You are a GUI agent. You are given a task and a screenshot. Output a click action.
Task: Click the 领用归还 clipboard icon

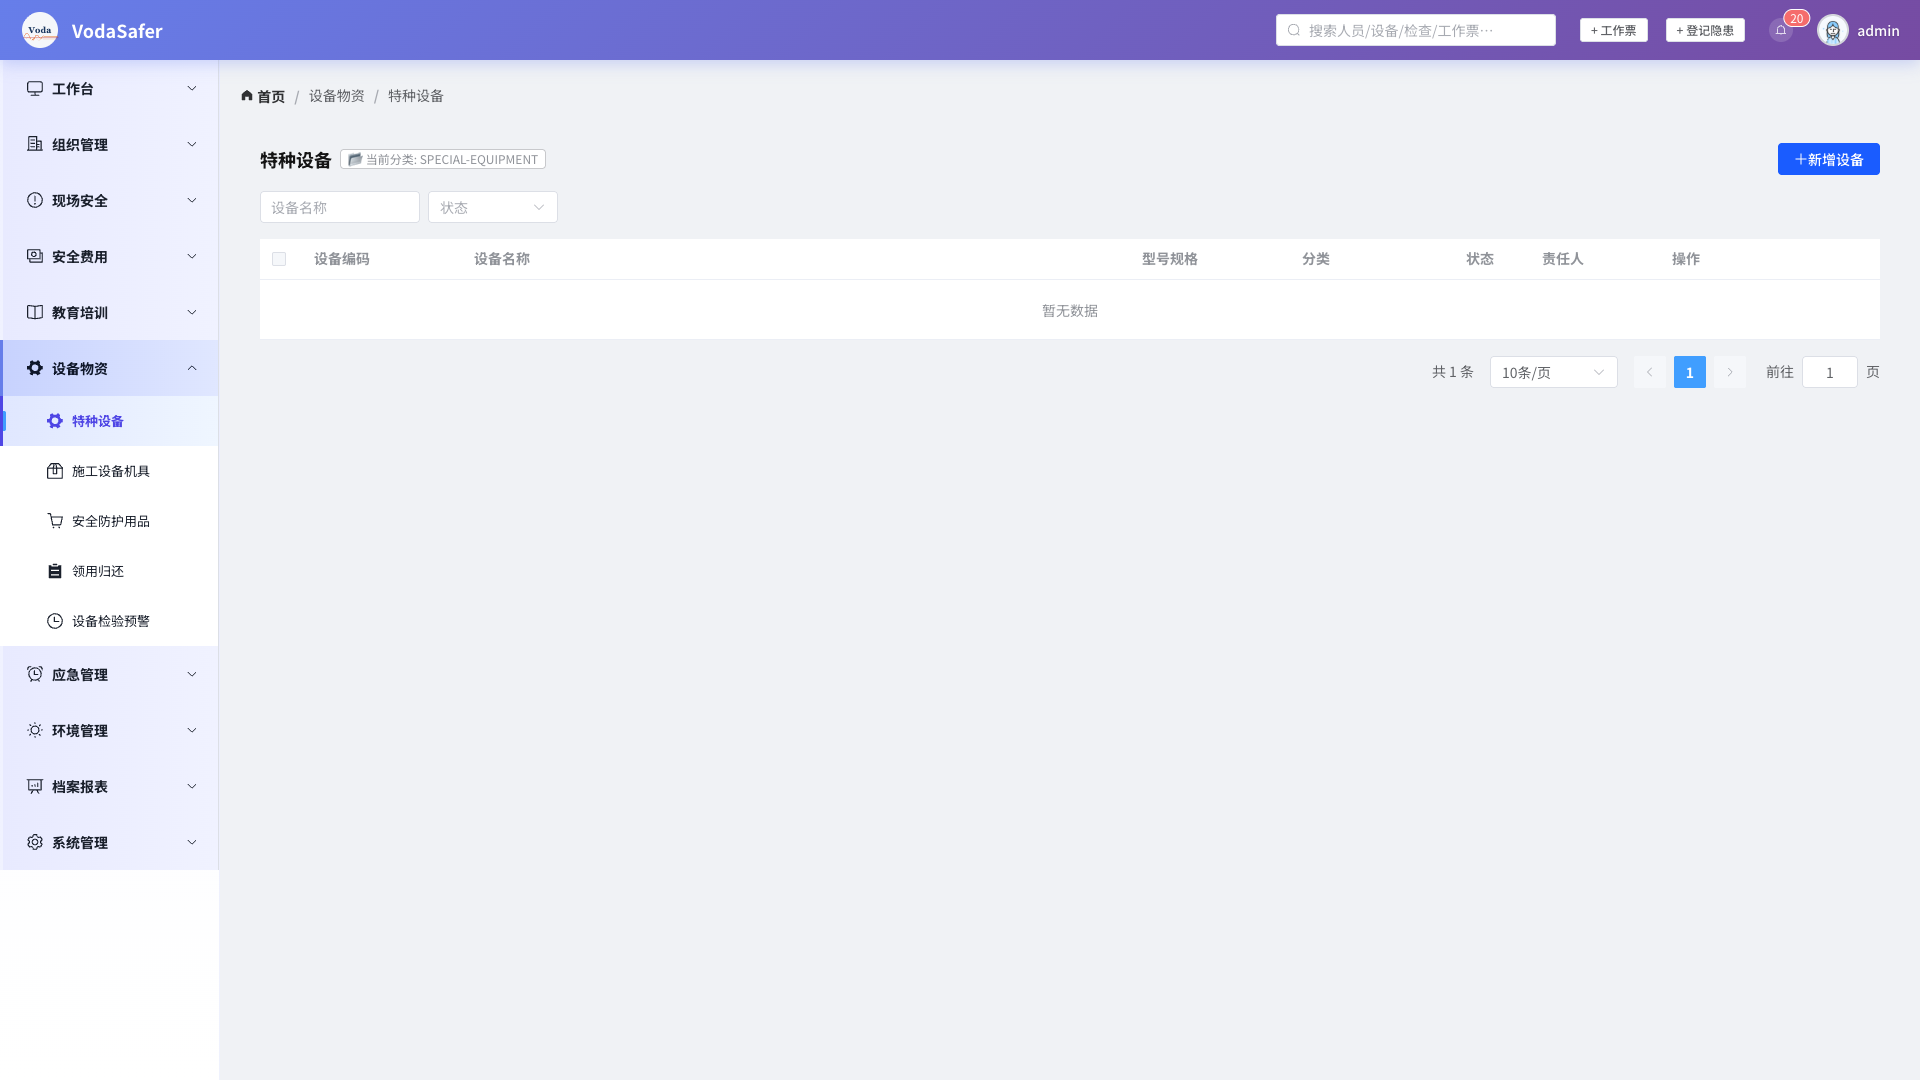tap(55, 571)
